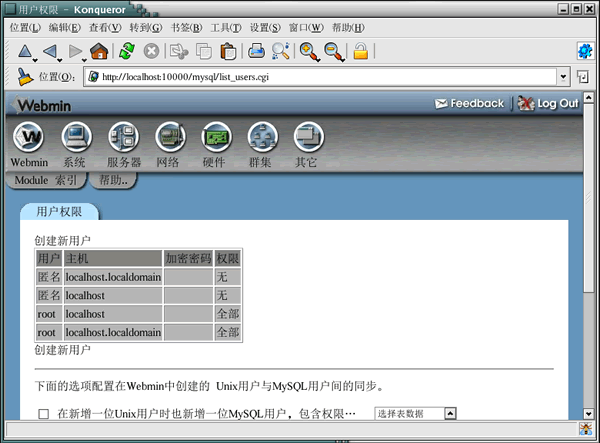Open the 群集 category icon
600x443 pixels.
(x=262, y=137)
